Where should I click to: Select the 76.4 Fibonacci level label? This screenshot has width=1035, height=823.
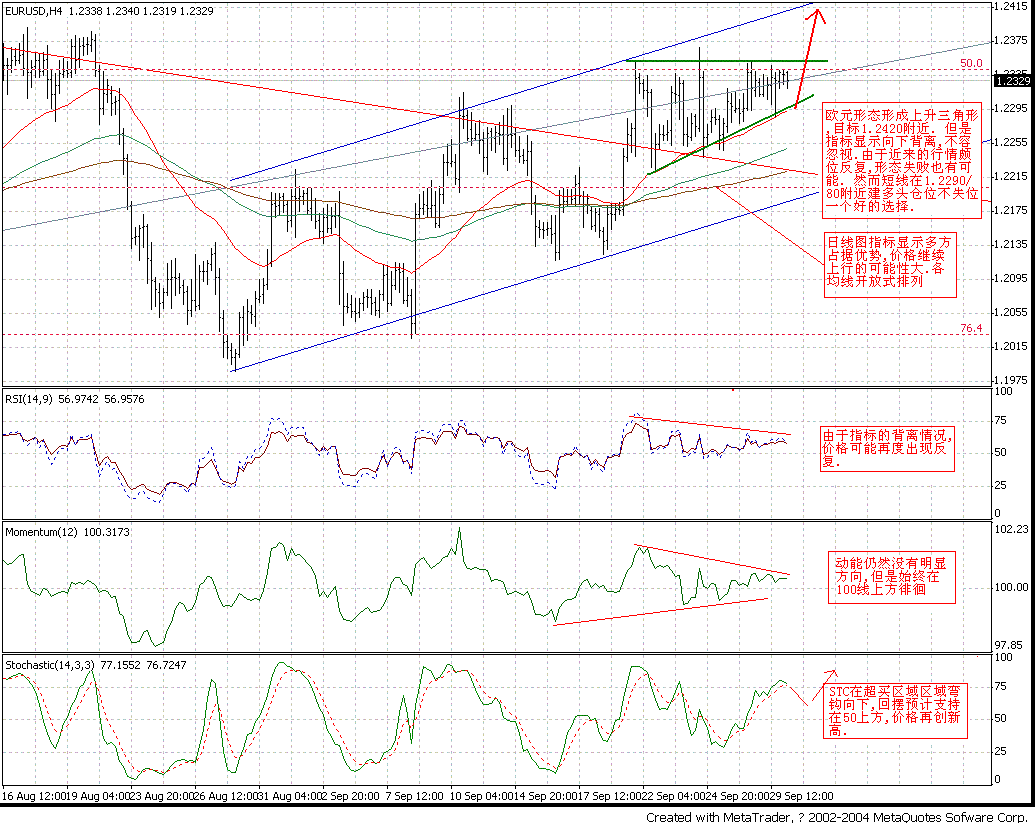970,328
